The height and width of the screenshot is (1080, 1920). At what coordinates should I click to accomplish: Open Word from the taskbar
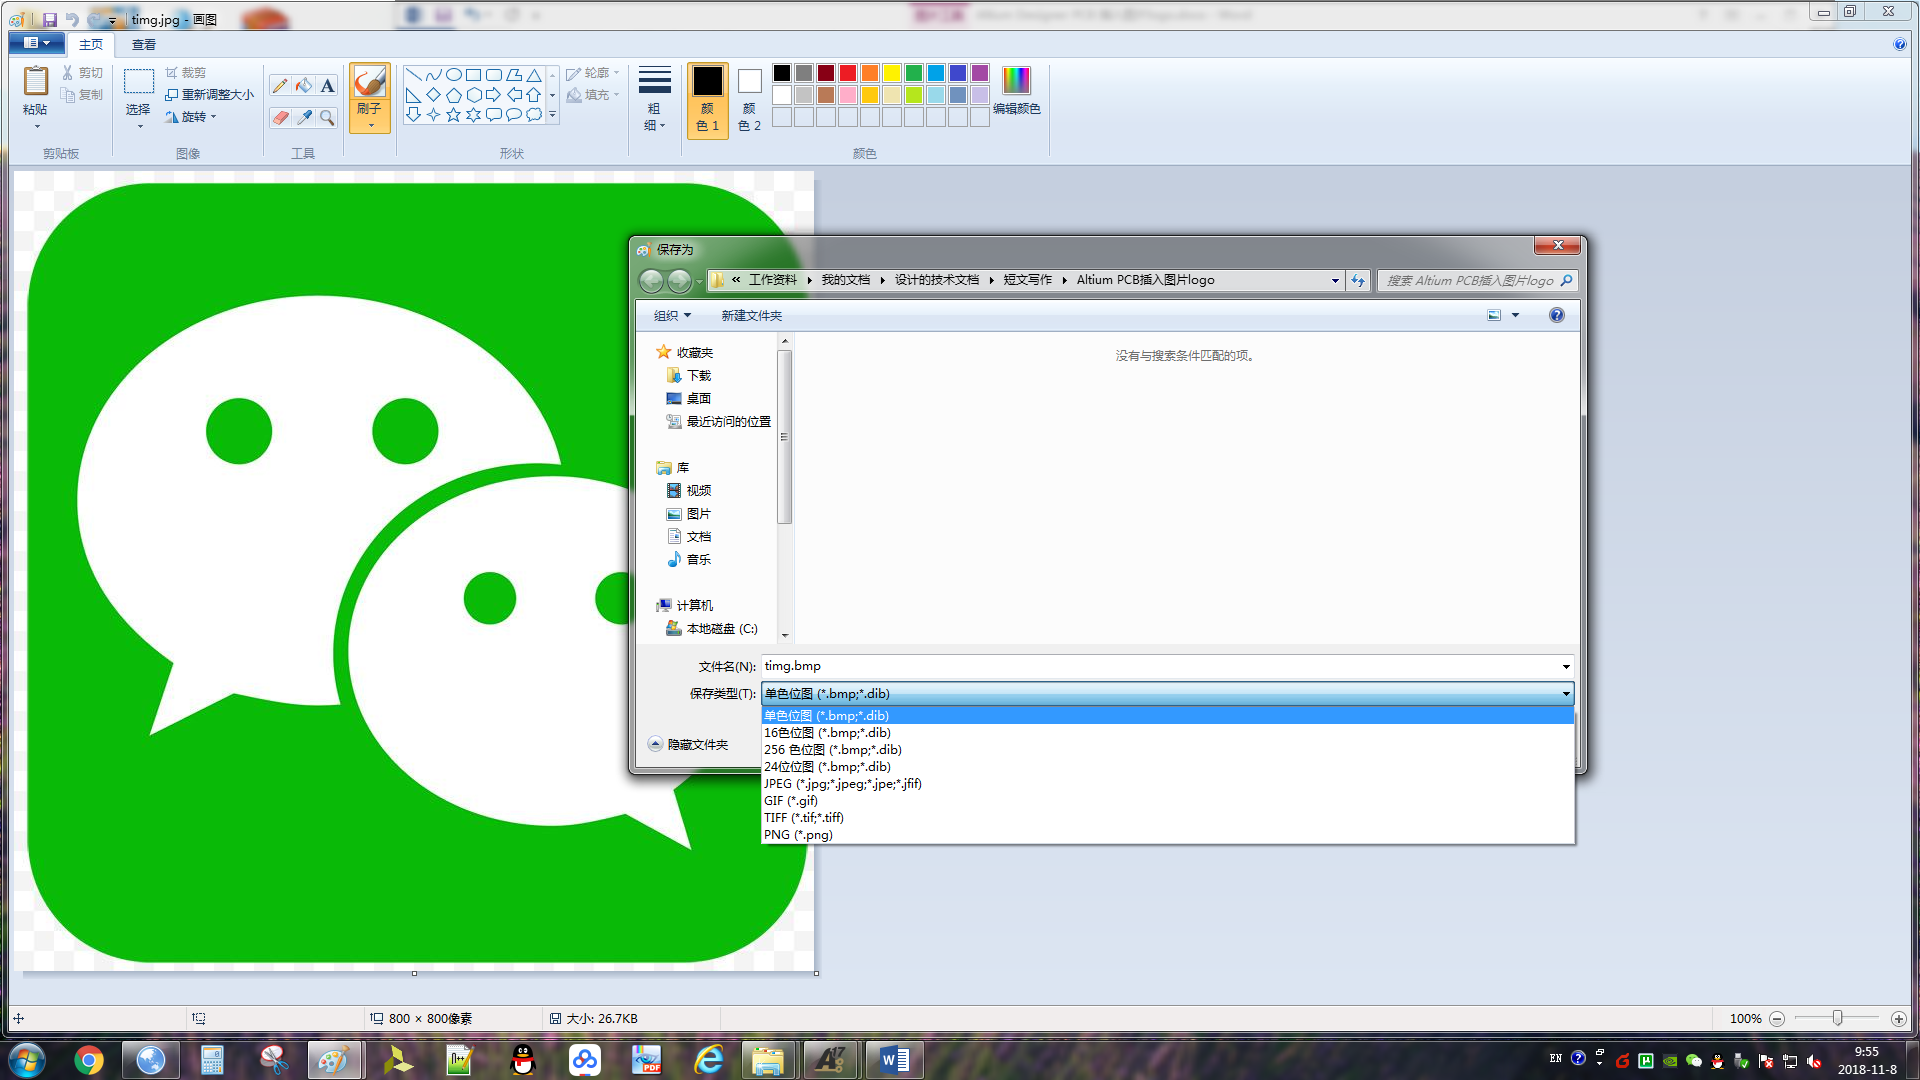(x=894, y=1060)
